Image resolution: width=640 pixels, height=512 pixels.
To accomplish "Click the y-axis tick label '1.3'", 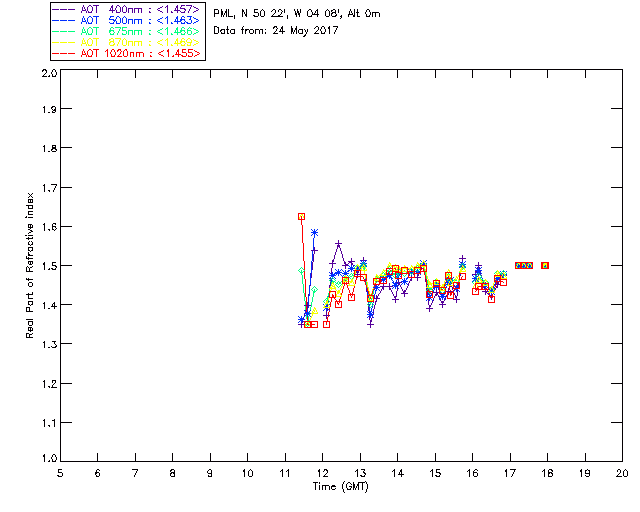I will click(49, 344).
